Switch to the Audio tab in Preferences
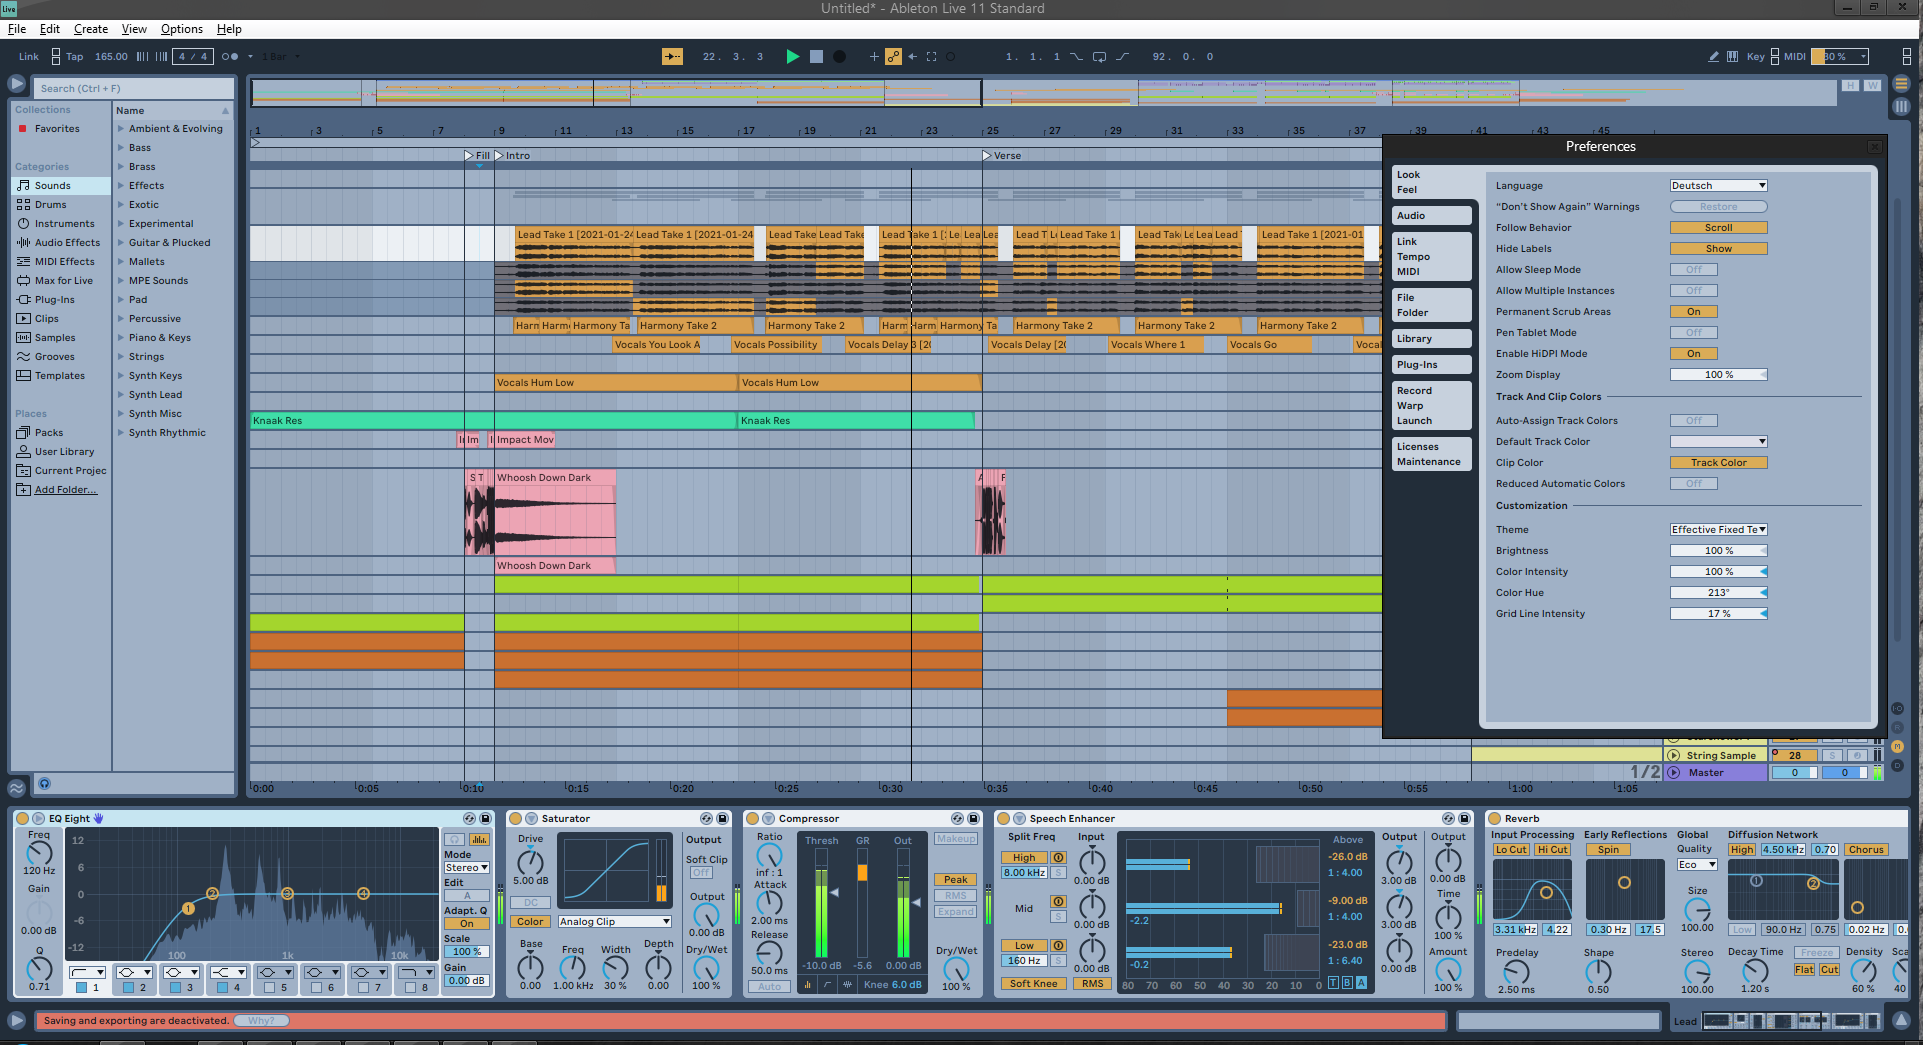The image size is (1923, 1045). coord(1431,216)
